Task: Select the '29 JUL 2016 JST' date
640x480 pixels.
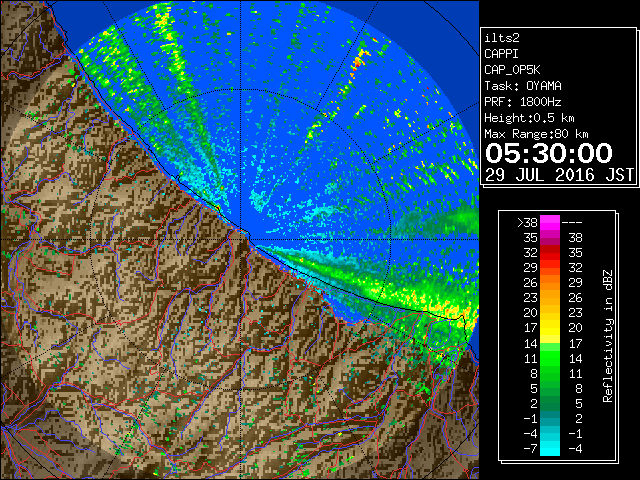Action: (559, 175)
